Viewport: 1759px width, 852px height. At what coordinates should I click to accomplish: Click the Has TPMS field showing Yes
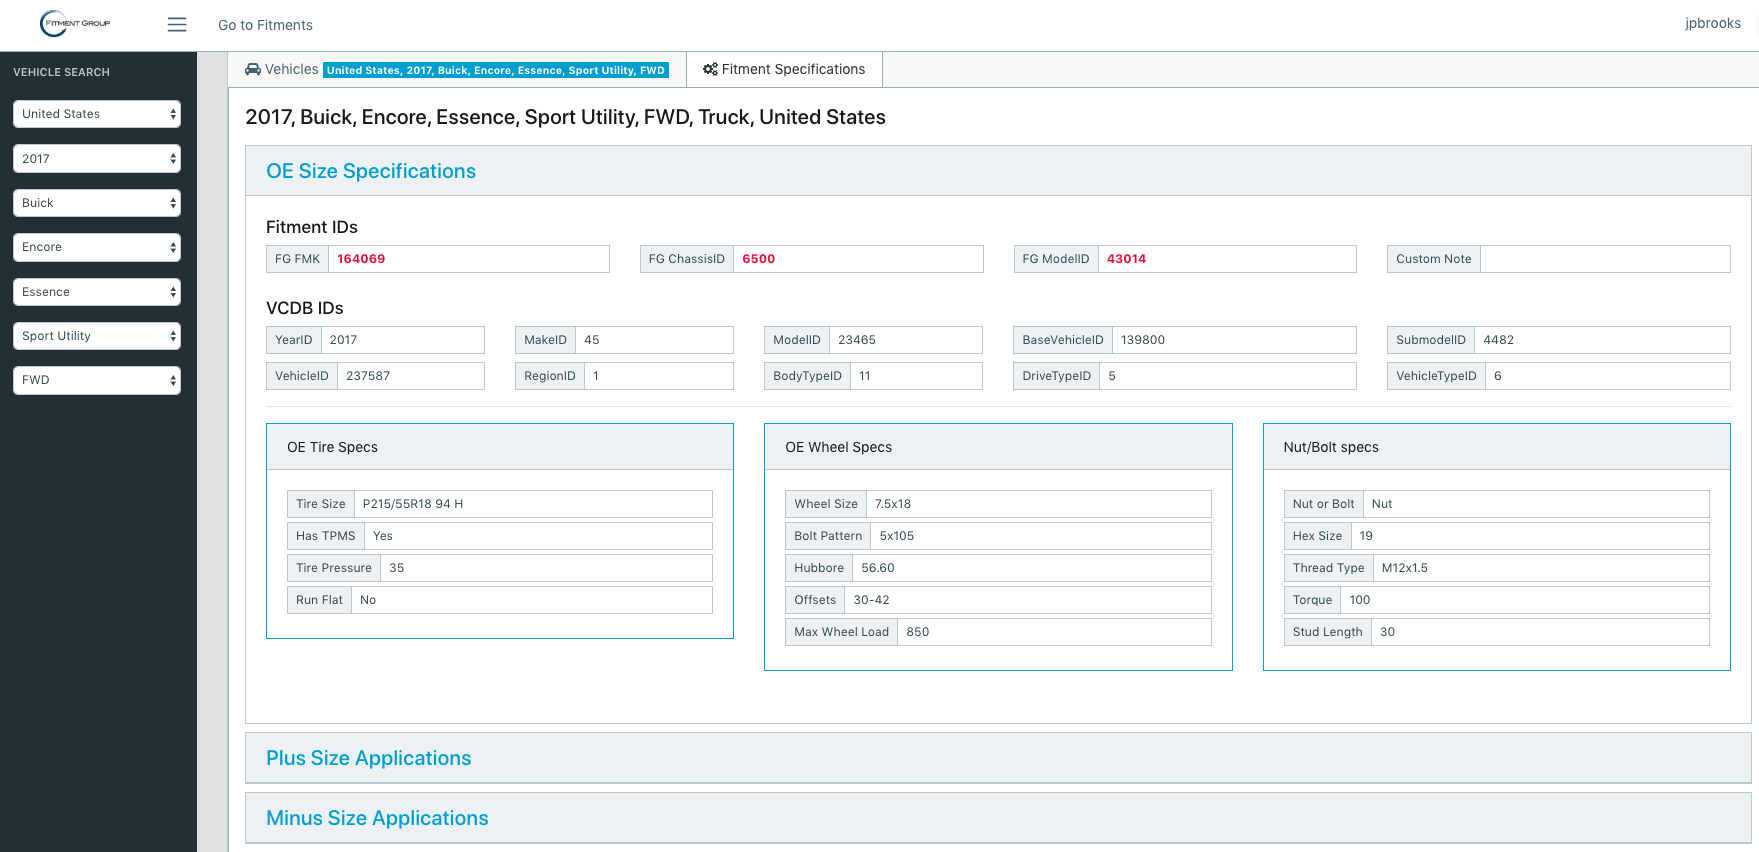538,536
